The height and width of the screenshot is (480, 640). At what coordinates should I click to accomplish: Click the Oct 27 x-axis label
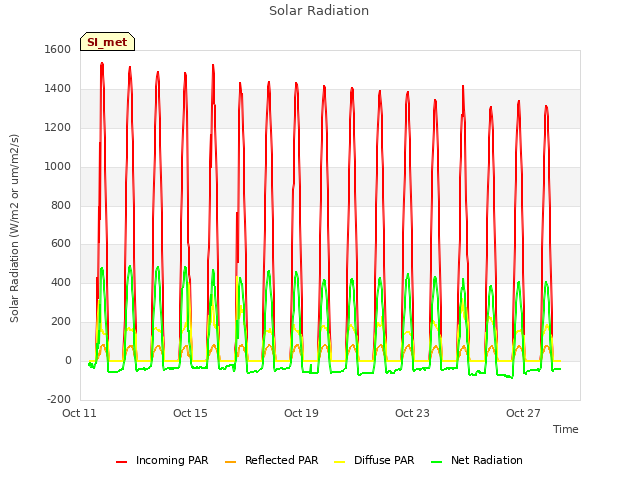523,413
